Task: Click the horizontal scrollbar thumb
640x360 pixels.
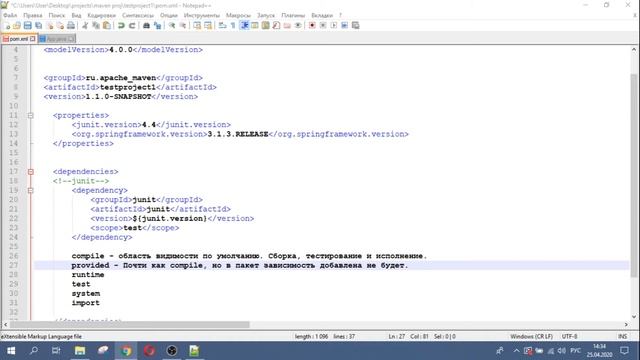Action: pyautogui.click(x=130, y=324)
